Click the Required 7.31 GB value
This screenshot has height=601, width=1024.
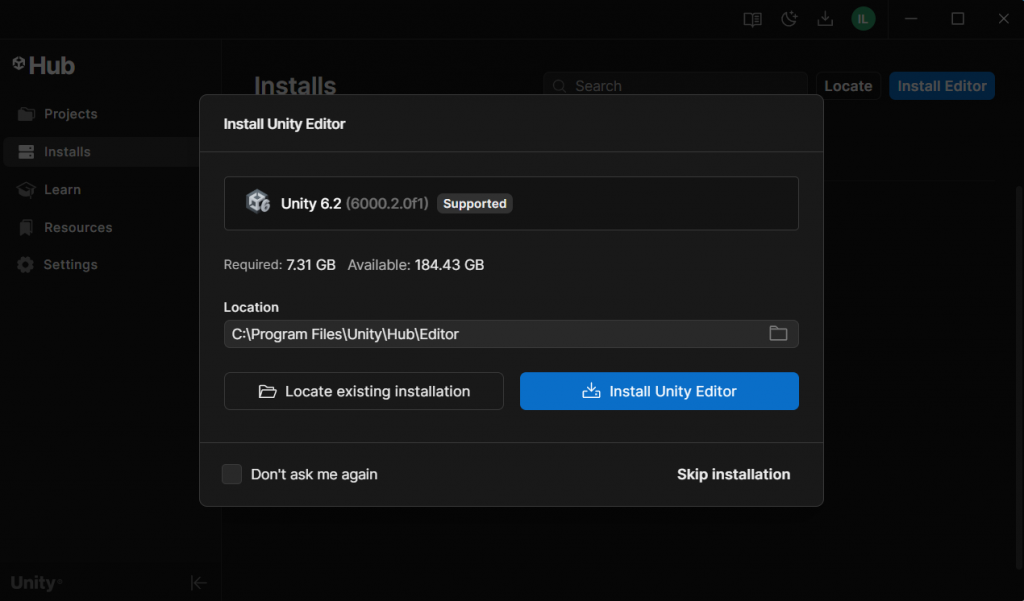(311, 265)
